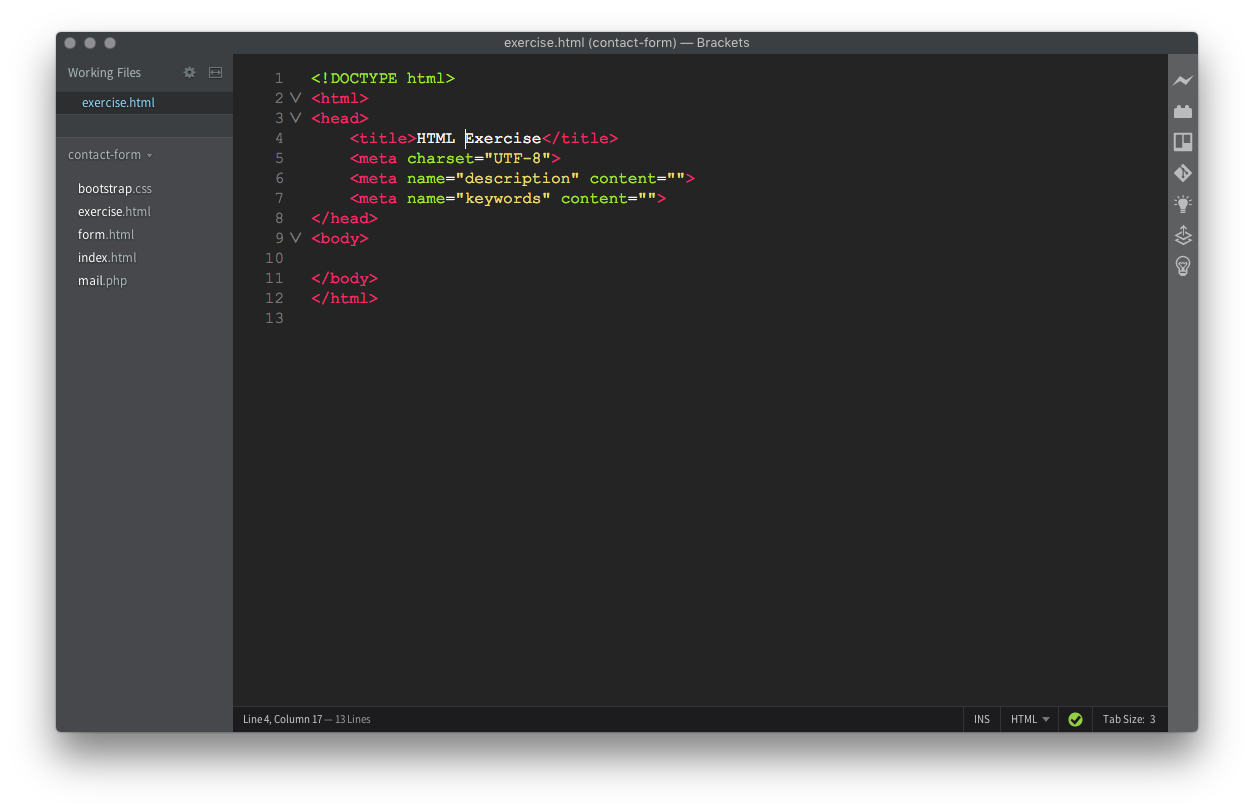Screen dimensions: 1254x812
Task: Click the upload layers icon in right toolbar
Action: pos(1183,235)
